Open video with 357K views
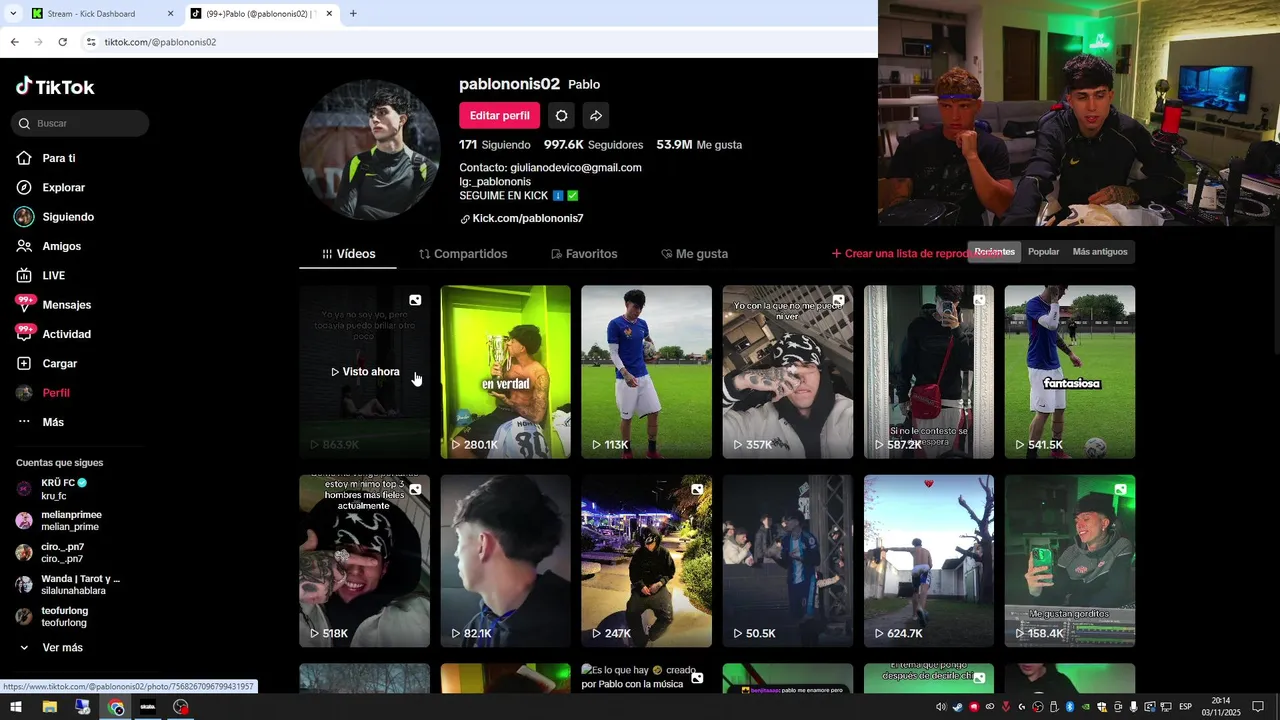1280x720 pixels. click(788, 372)
